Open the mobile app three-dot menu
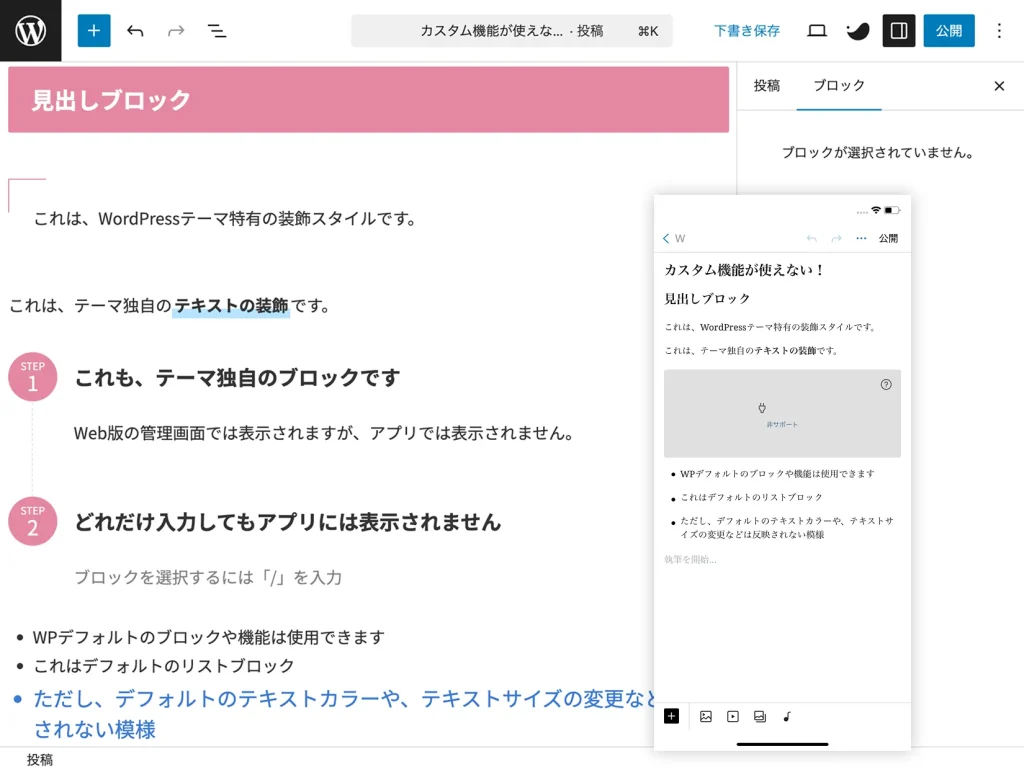Image resolution: width=1024 pixels, height=772 pixels. [x=861, y=238]
